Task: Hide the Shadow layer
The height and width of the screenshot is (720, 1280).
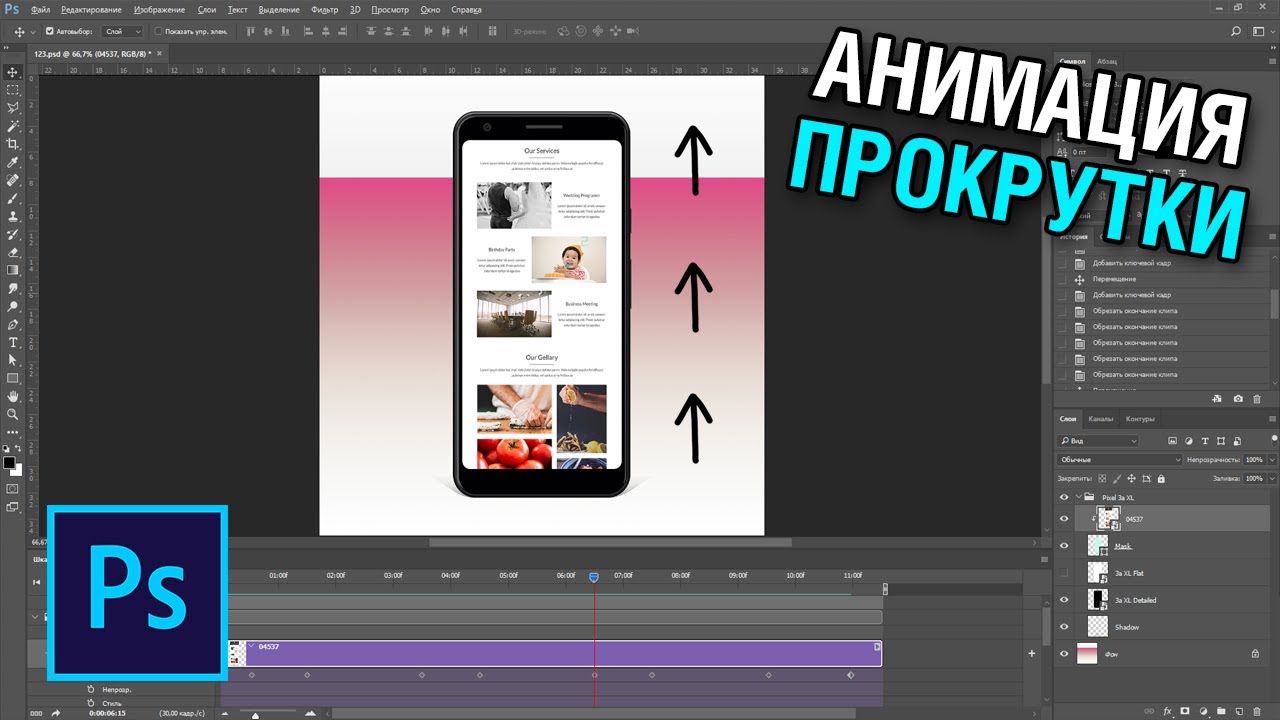Action: pyautogui.click(x=1064, y=627)
